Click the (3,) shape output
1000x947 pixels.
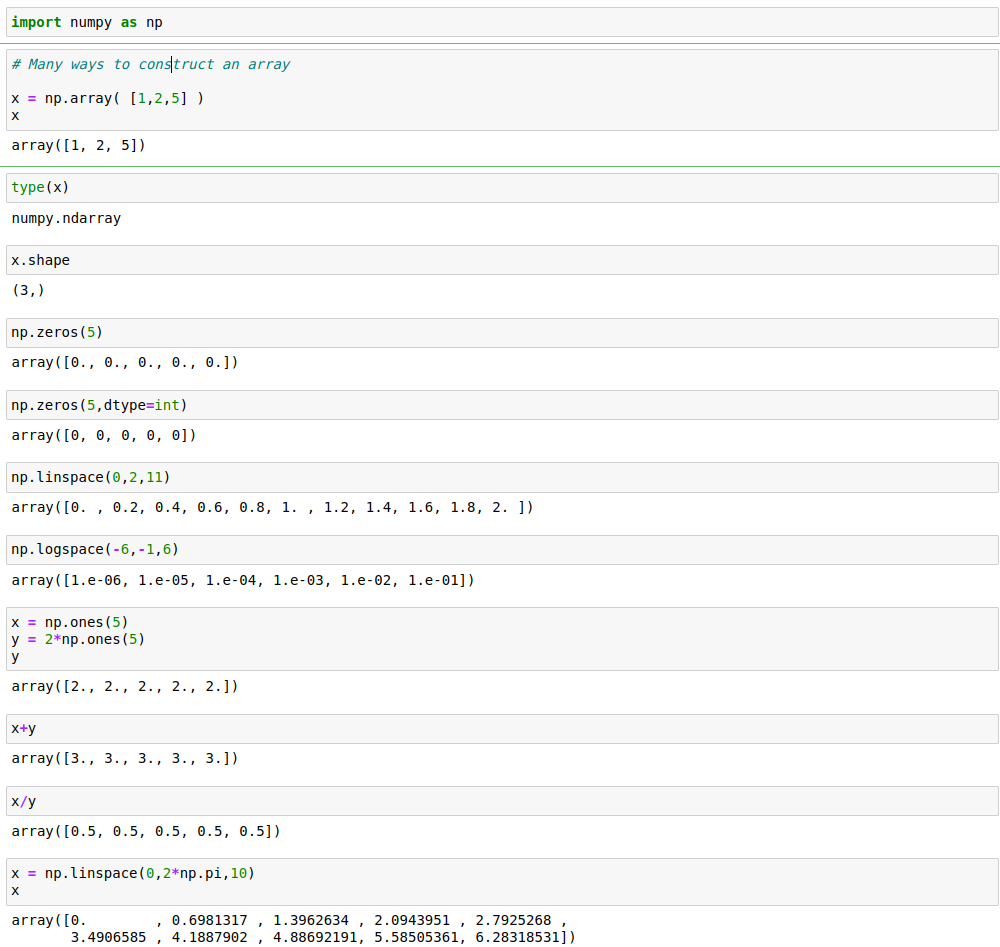point(28,290)
